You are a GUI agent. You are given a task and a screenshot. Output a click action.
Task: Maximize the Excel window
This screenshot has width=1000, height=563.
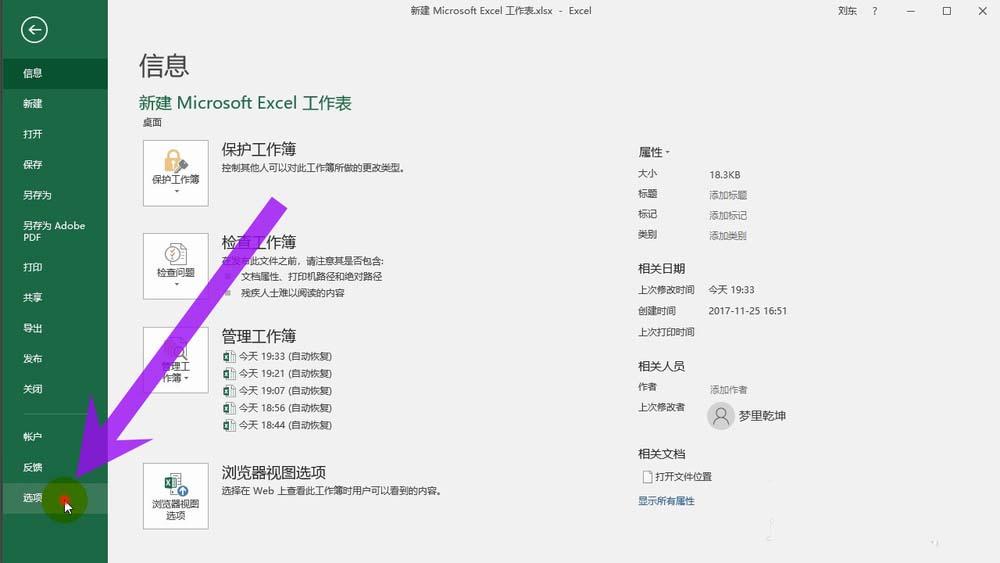[947, 11]
